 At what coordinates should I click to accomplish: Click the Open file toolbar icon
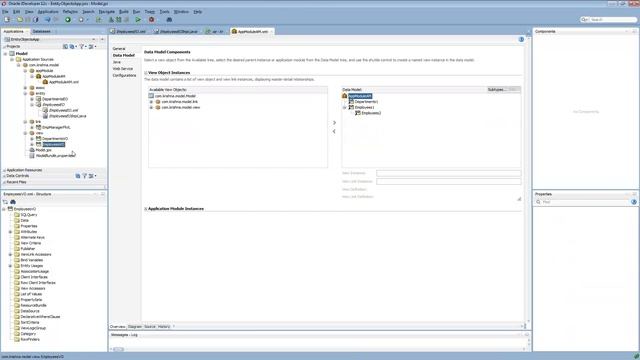(x=20, y=20)
